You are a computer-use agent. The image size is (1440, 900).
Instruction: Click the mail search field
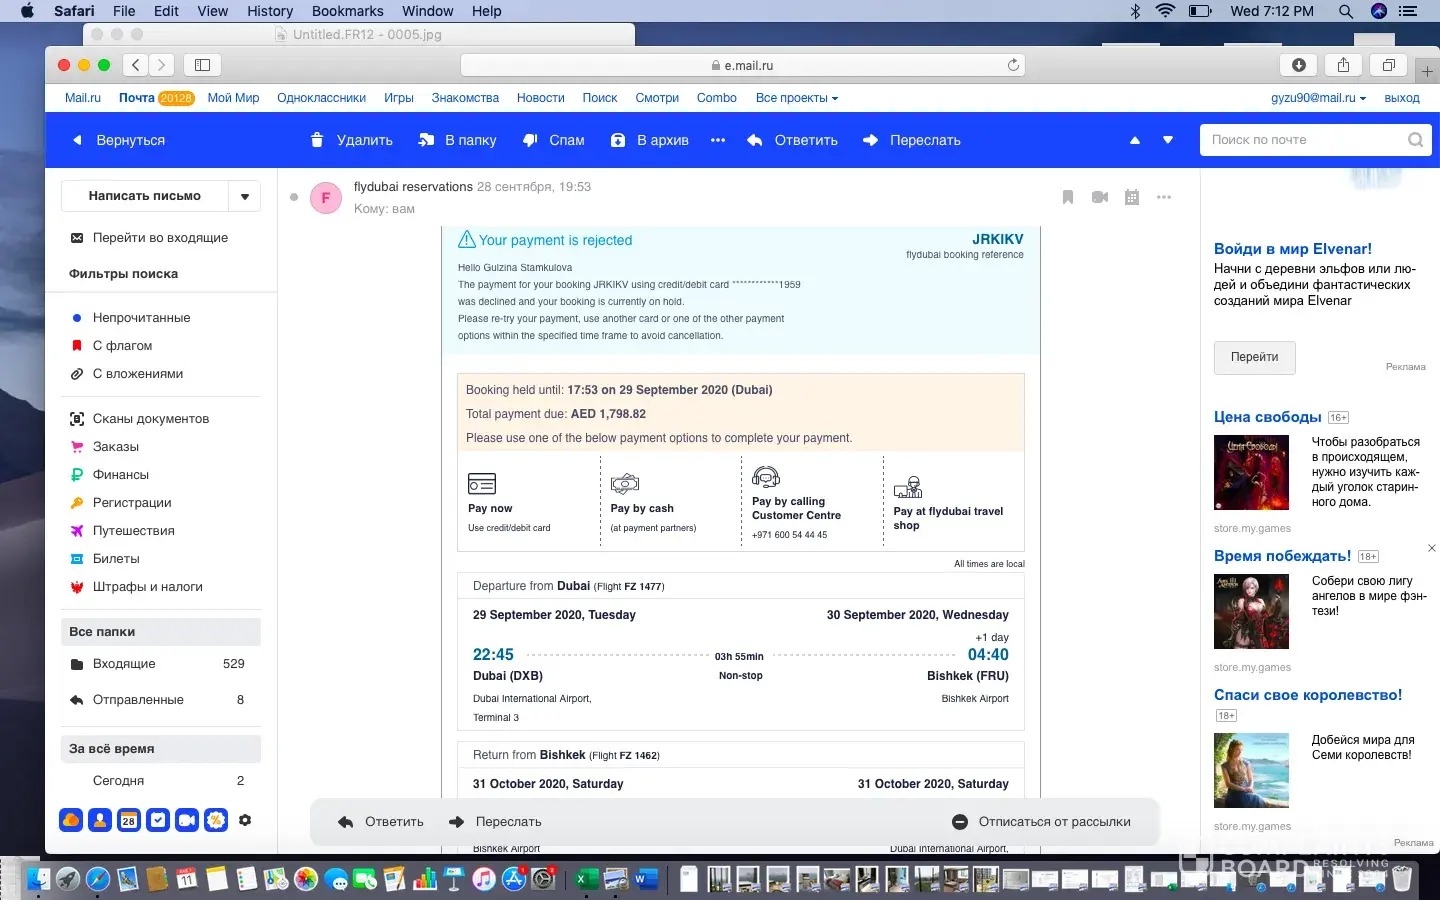click(1304, 140)
